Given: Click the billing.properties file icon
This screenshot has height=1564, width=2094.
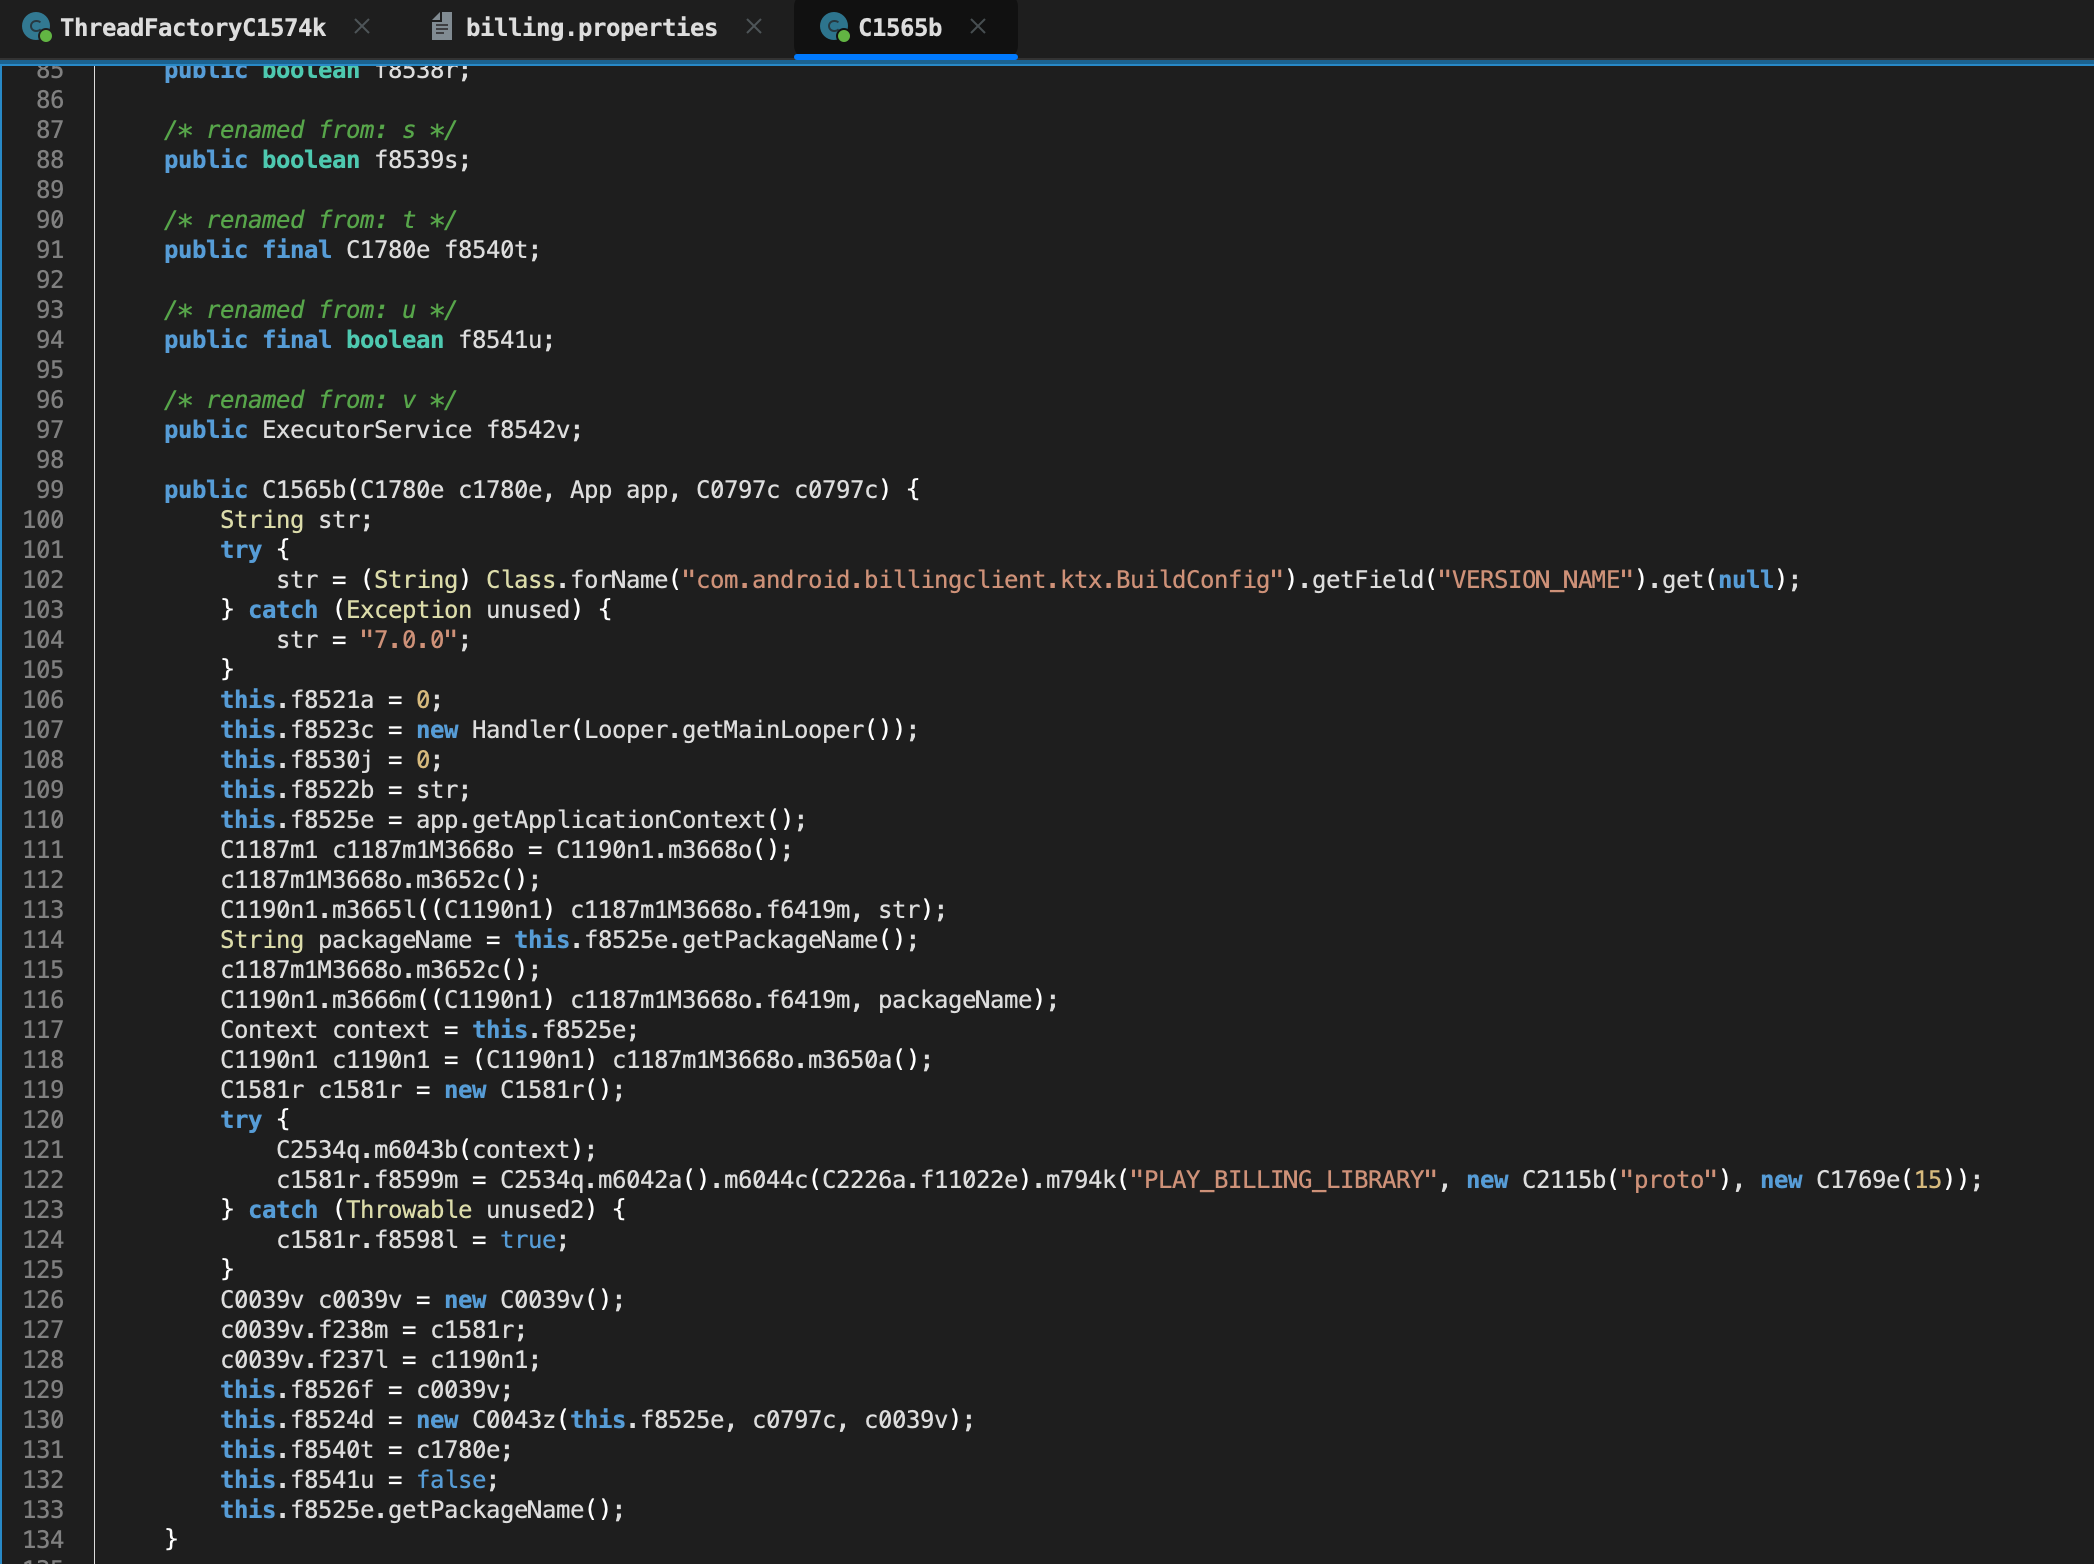Looking at the screenshot, I should [x=441, y=27].
